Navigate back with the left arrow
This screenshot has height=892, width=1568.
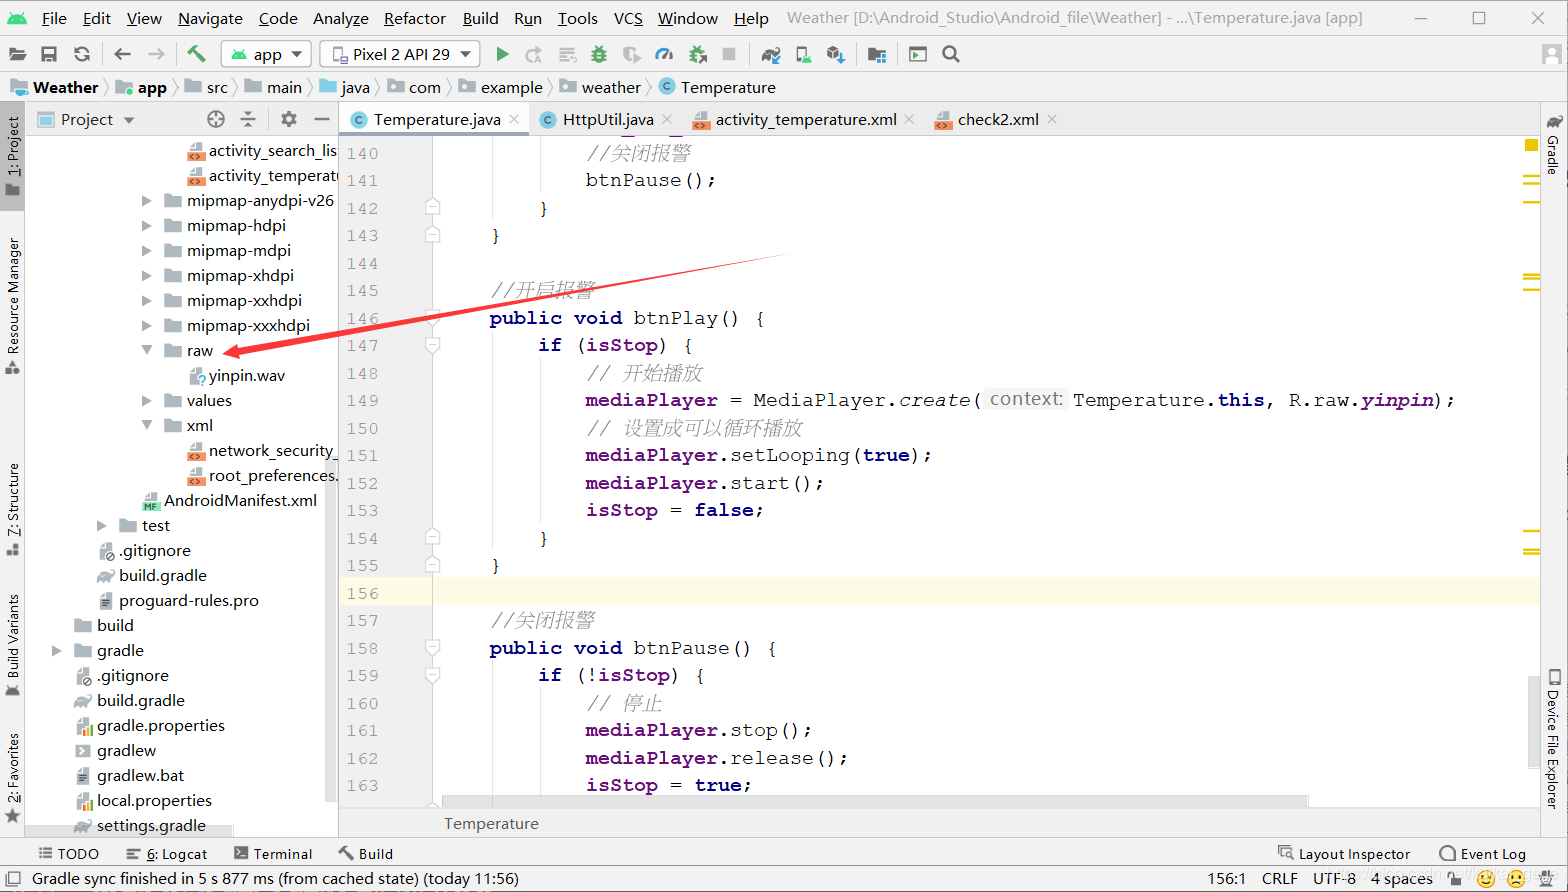click(122, 54)
